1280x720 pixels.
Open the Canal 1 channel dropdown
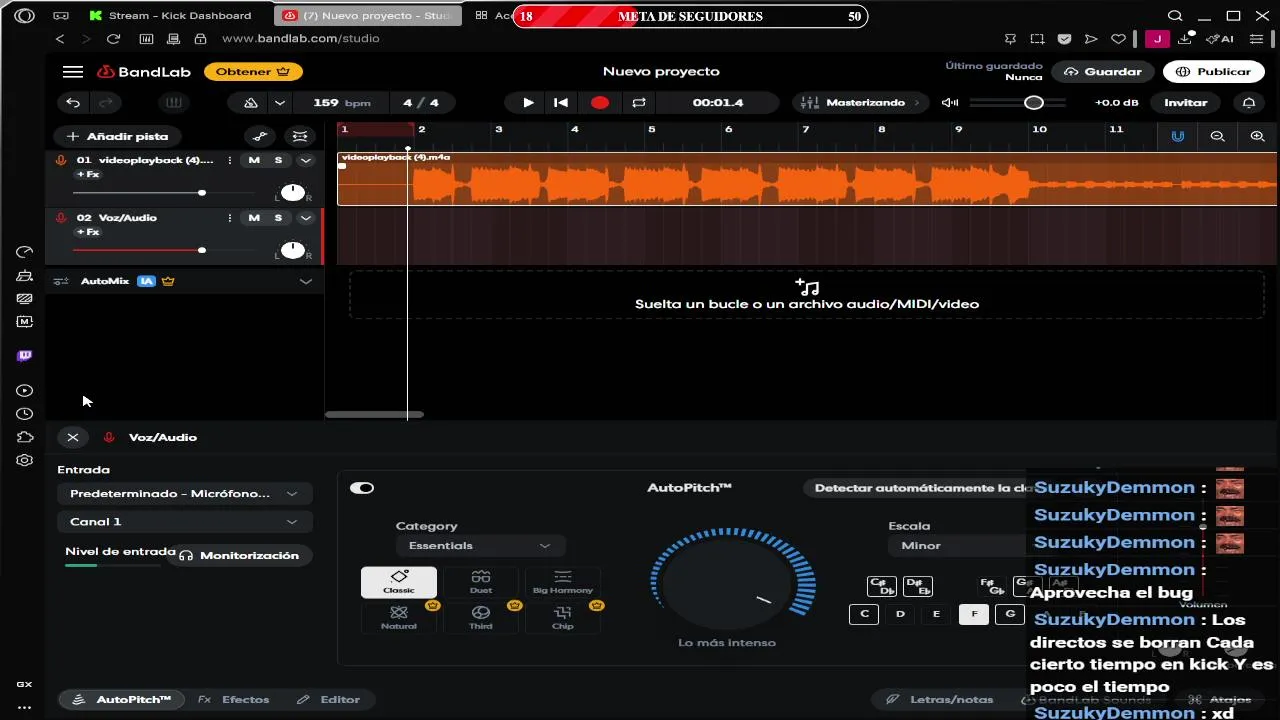pyautogui.click(x=184, y=521)
